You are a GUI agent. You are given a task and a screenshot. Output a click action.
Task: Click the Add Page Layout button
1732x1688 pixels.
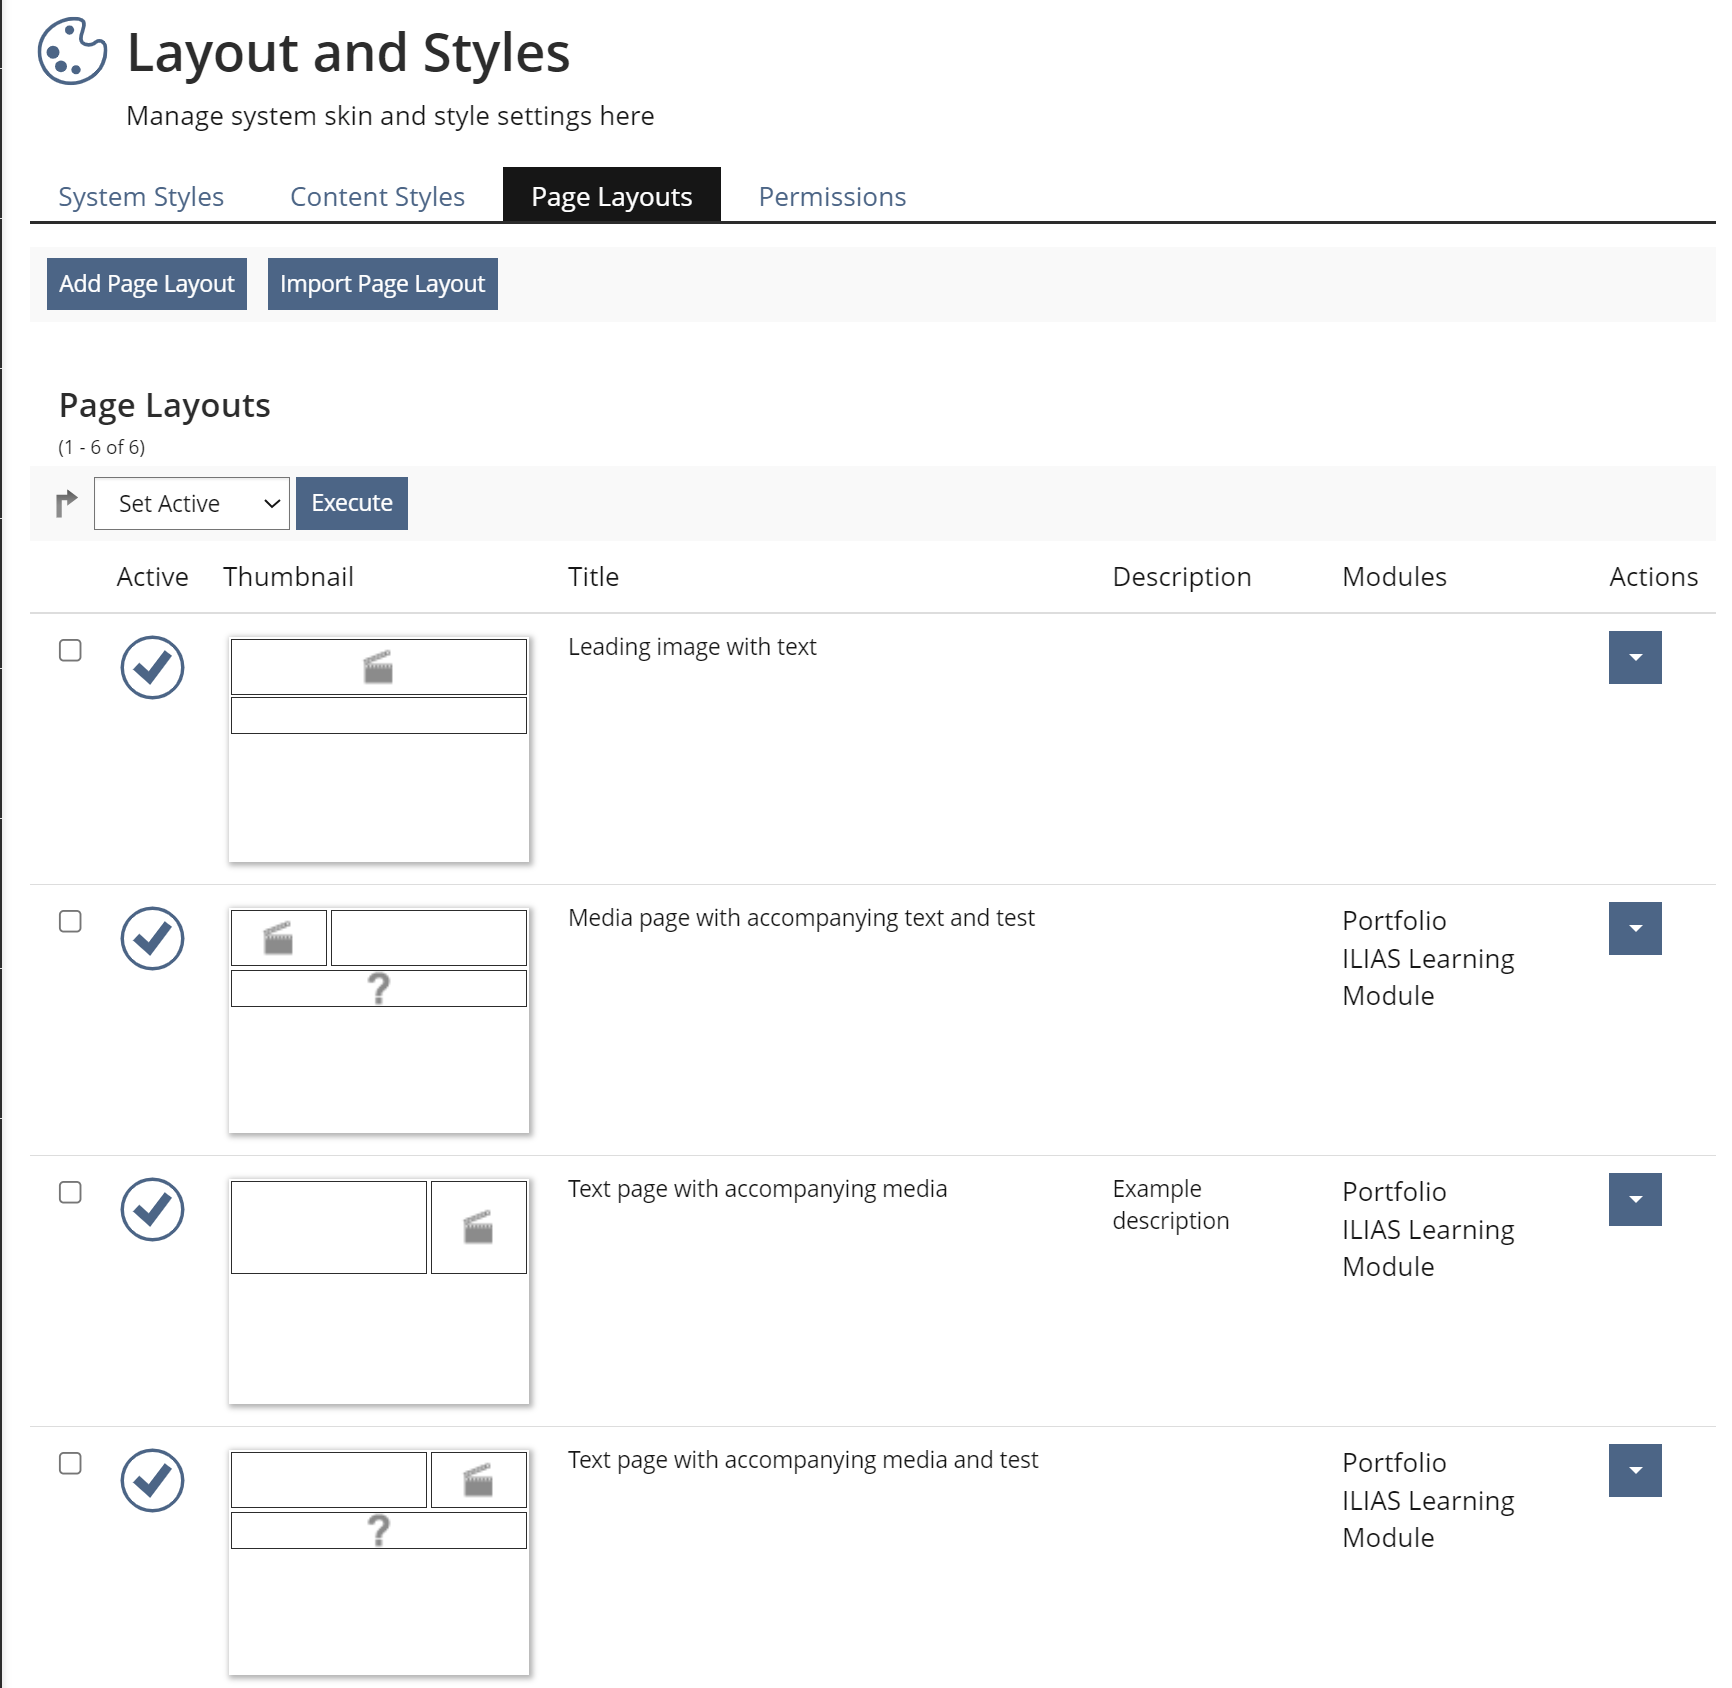click(147, 284)
